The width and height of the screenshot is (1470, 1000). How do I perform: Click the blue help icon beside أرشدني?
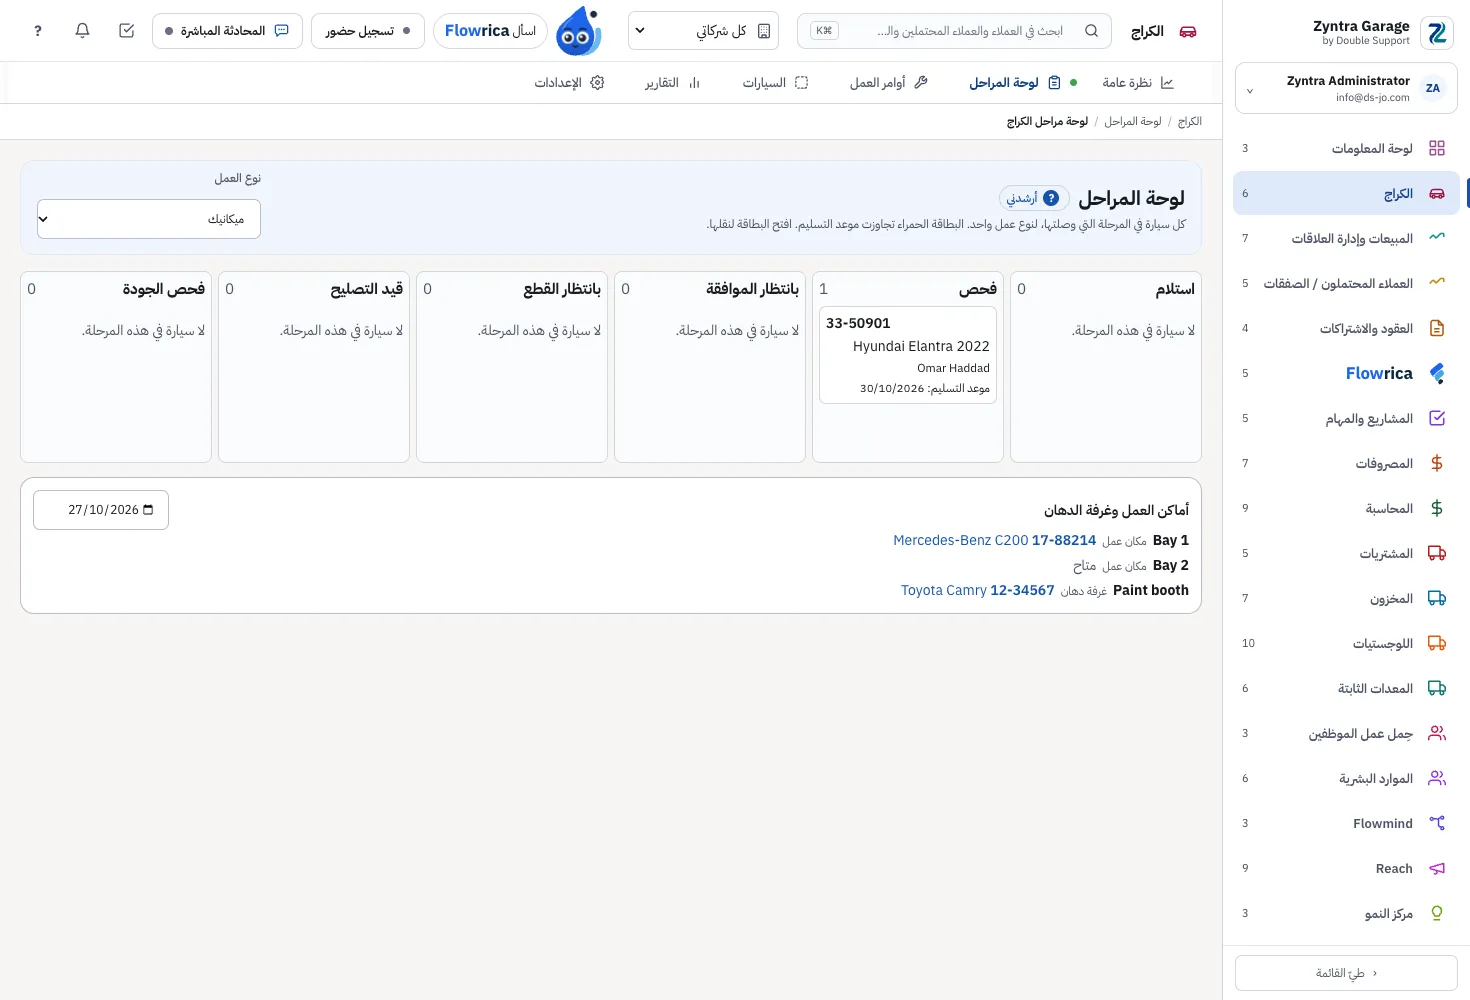[1051, 198]
